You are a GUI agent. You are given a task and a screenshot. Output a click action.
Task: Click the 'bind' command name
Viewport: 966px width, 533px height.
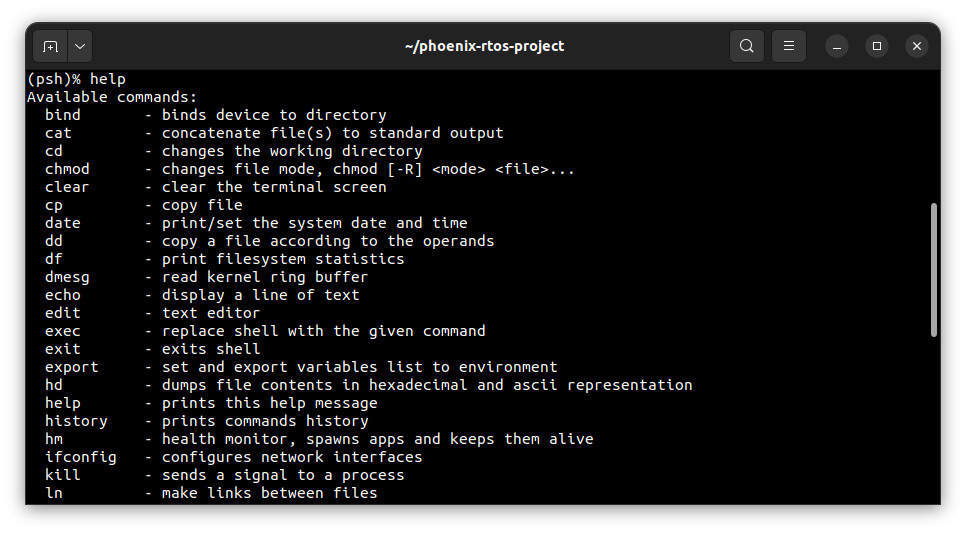coord(63,115)
